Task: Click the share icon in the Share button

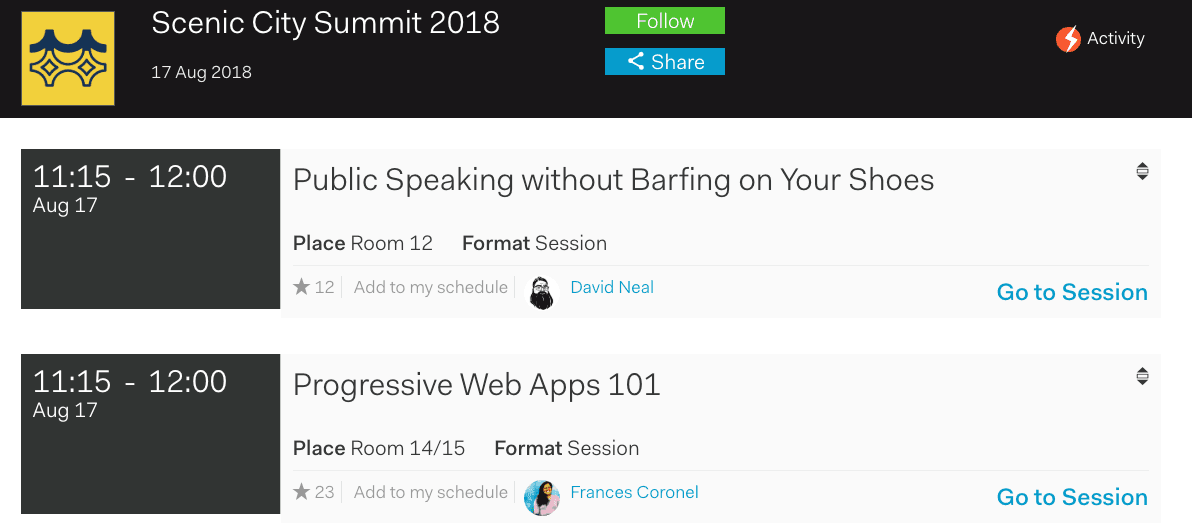Action: click(636, 62)
